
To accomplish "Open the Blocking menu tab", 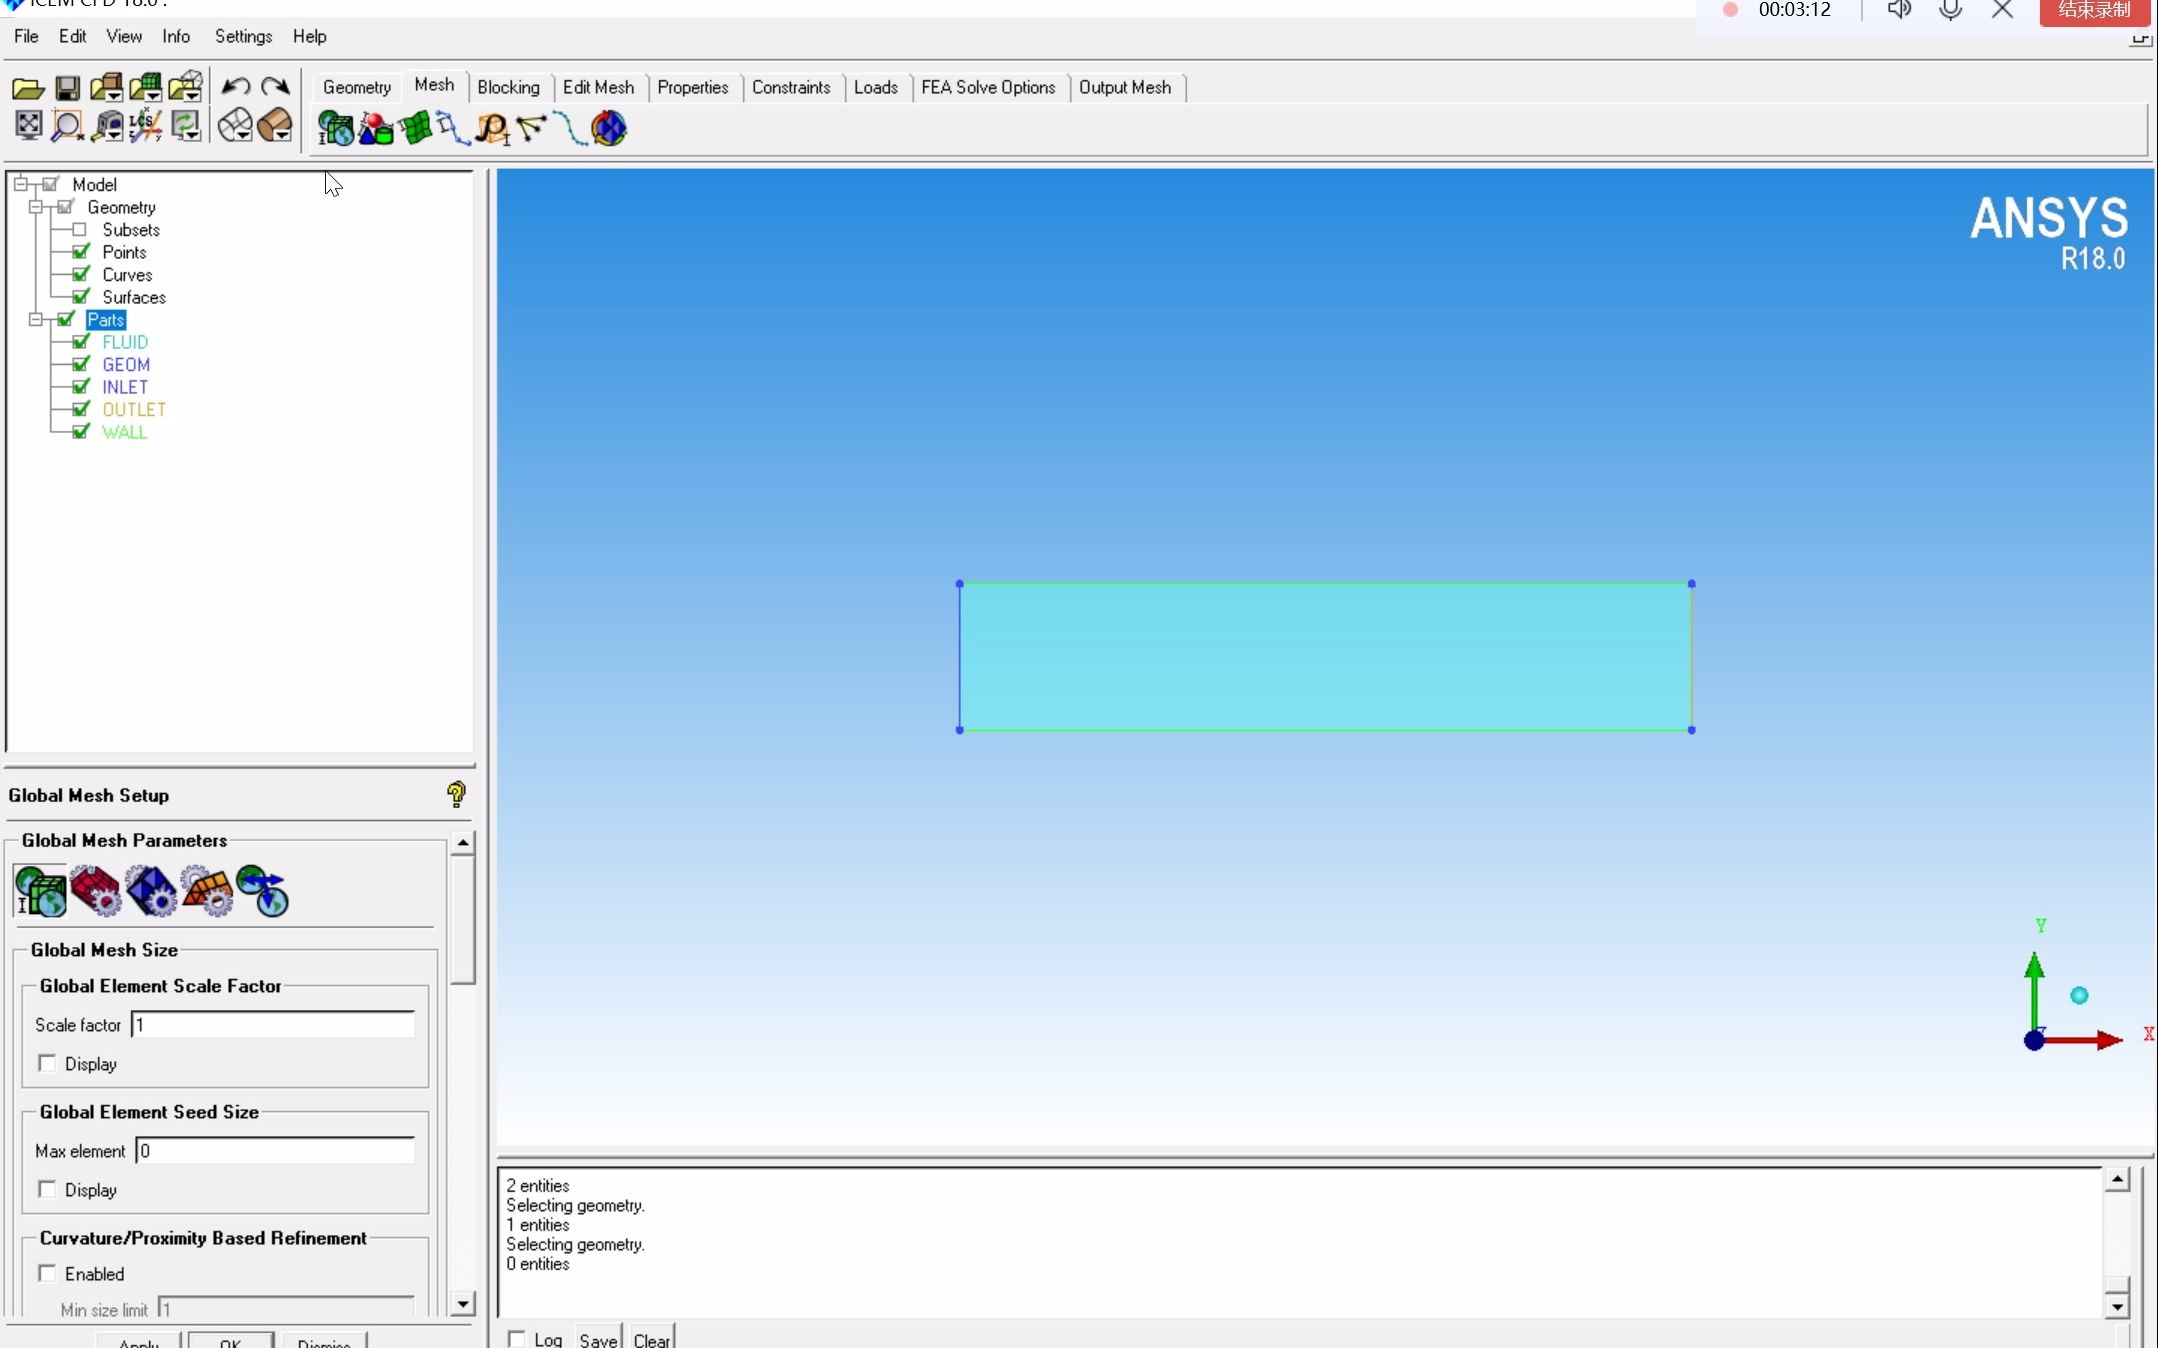I will 508,85.
